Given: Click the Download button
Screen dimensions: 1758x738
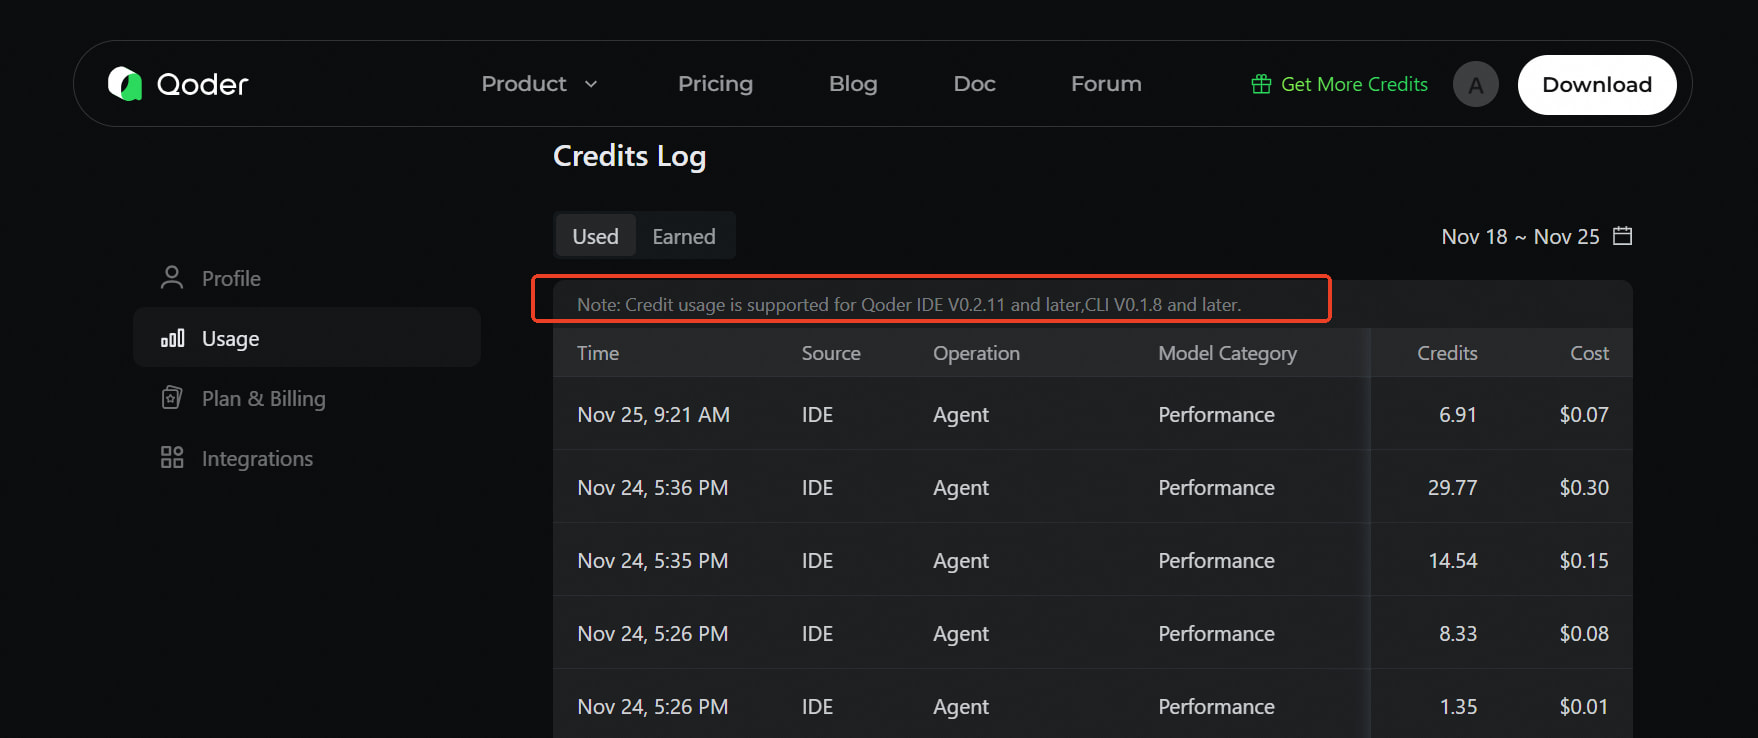Looking at the screenshot, I should click(1596, 85).
